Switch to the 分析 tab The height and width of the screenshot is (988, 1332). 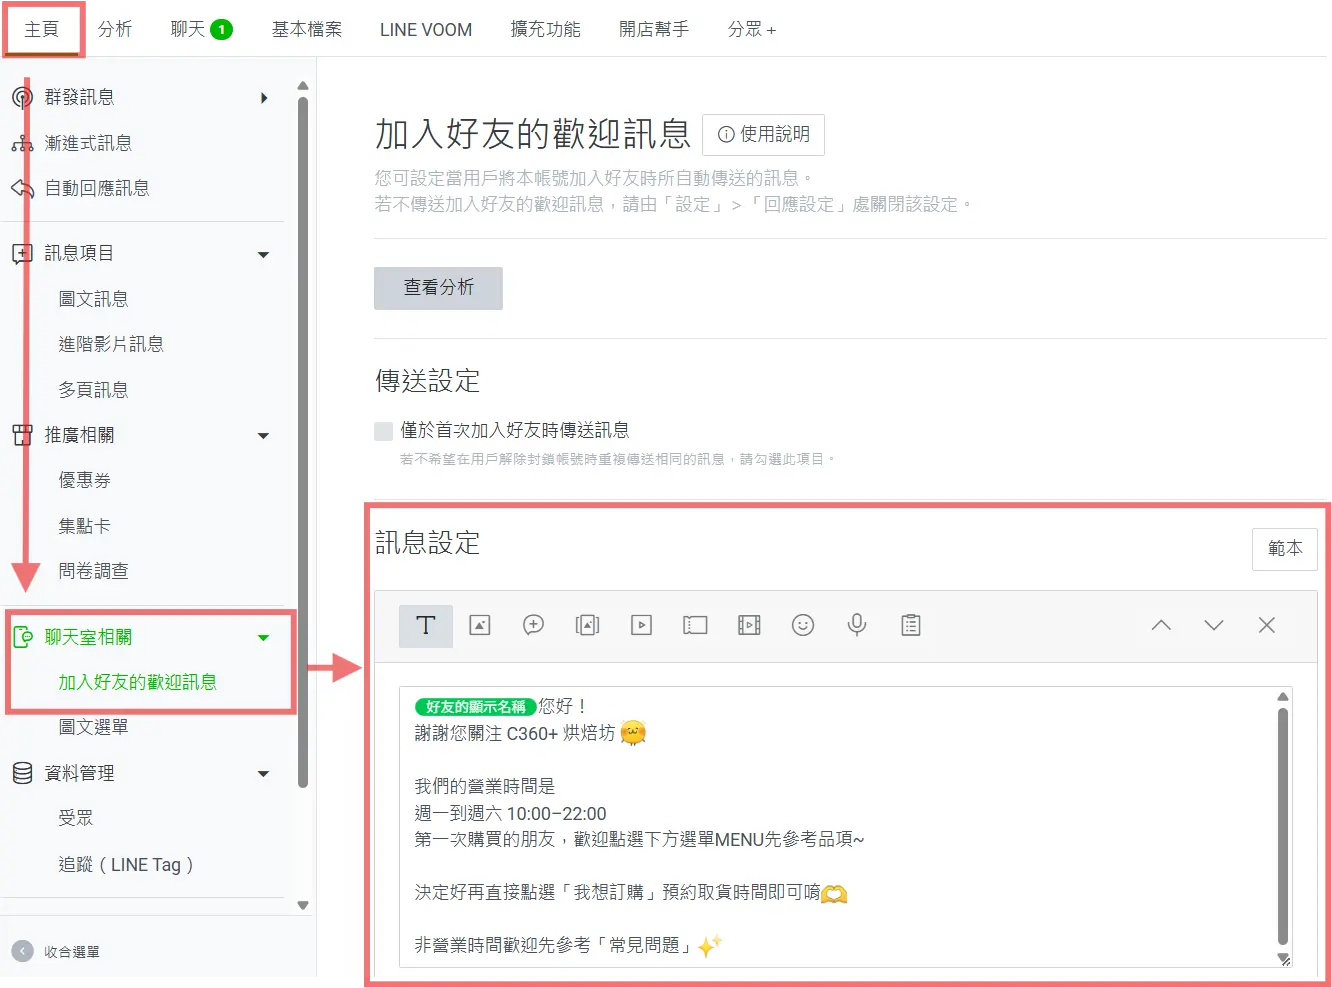115,29
